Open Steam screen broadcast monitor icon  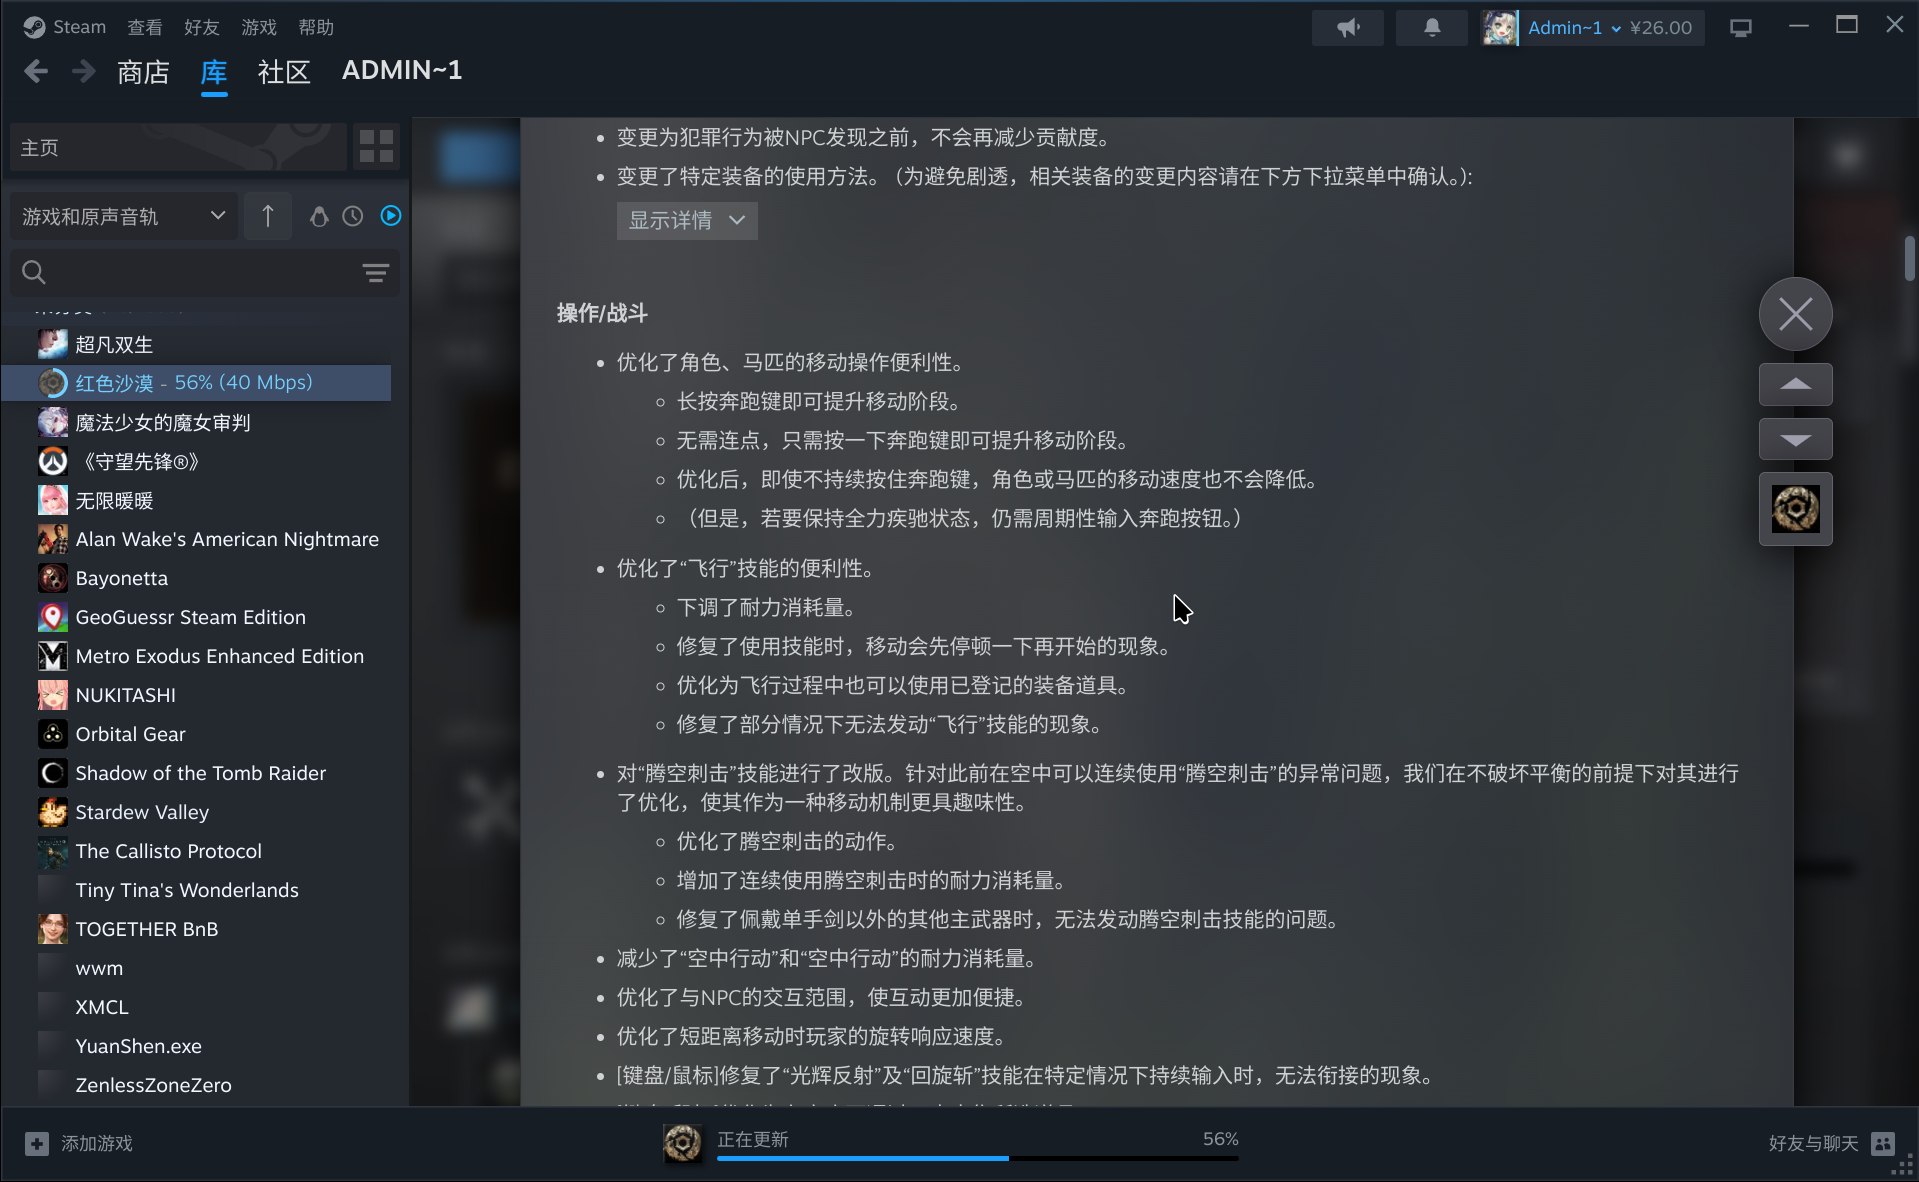[x=1740, y=27]
